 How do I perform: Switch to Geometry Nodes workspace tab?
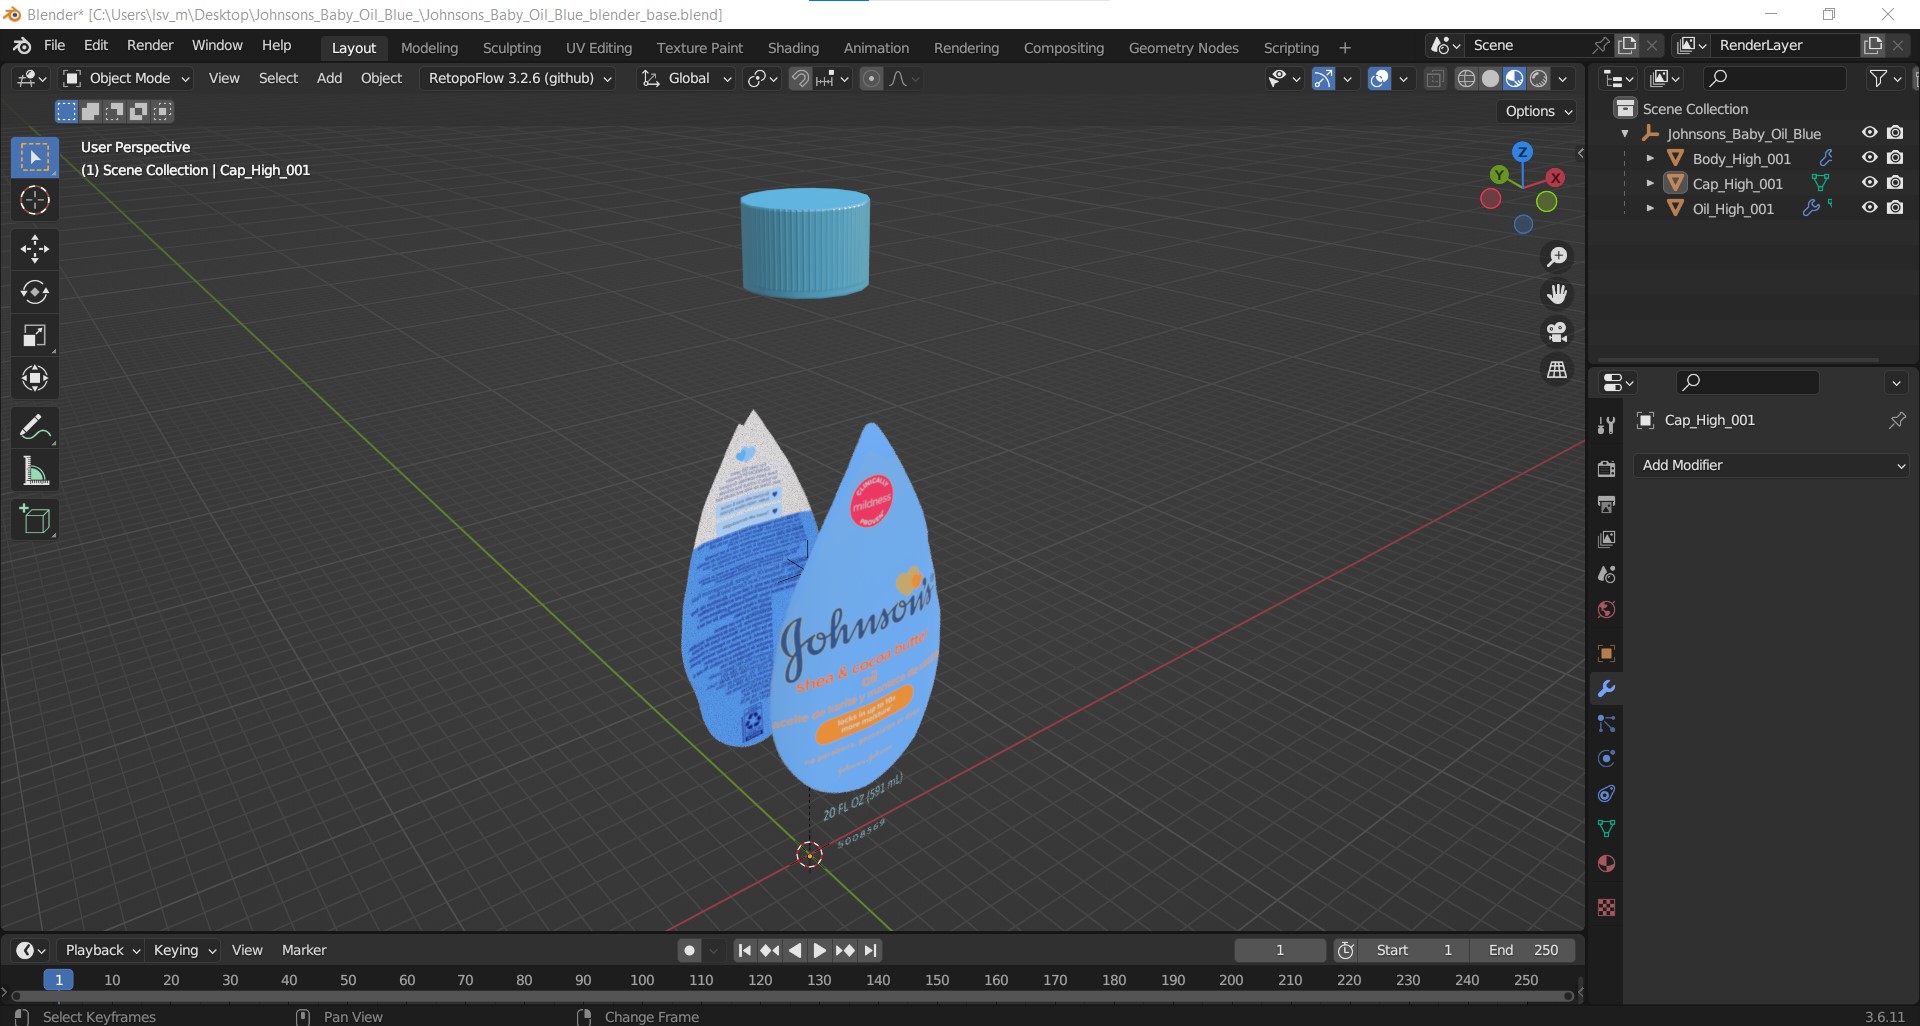pyautogui.click(x=1183, y=48)
